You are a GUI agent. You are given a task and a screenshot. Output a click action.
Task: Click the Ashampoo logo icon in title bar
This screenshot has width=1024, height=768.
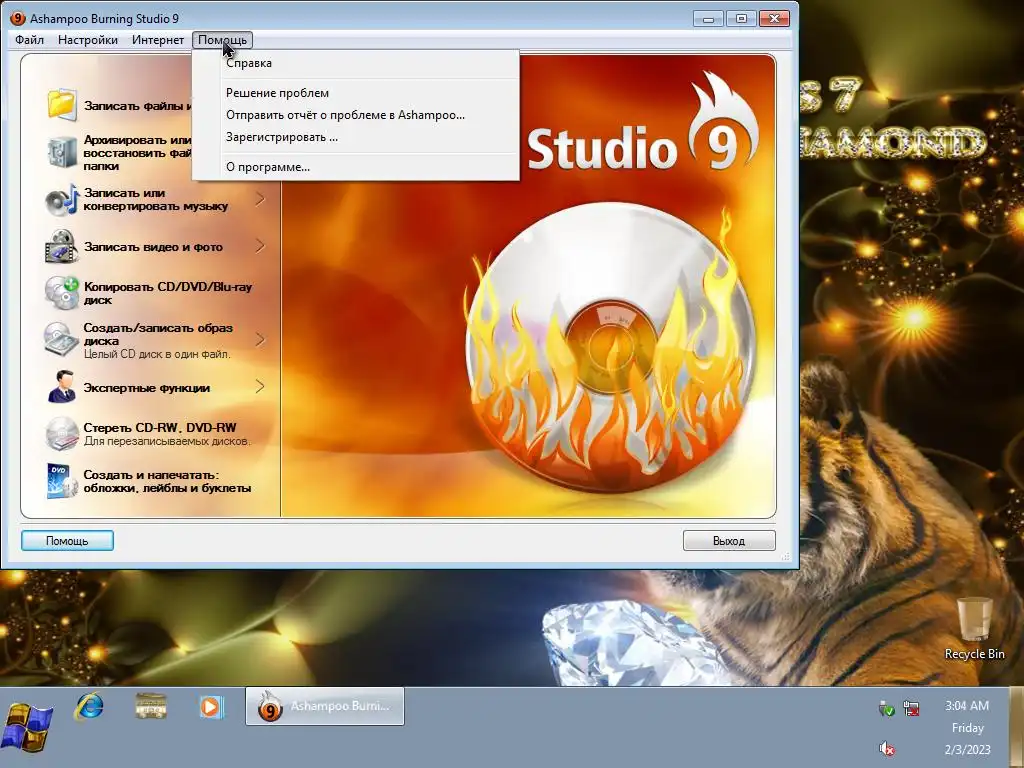[x=18, y=18]
